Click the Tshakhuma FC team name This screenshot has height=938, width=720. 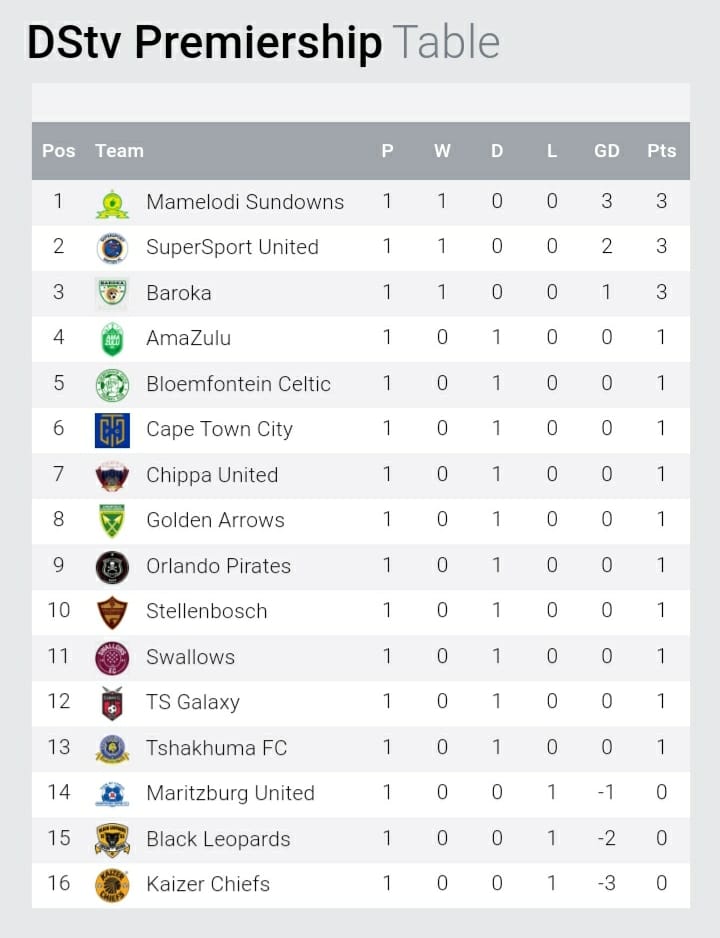216,748
